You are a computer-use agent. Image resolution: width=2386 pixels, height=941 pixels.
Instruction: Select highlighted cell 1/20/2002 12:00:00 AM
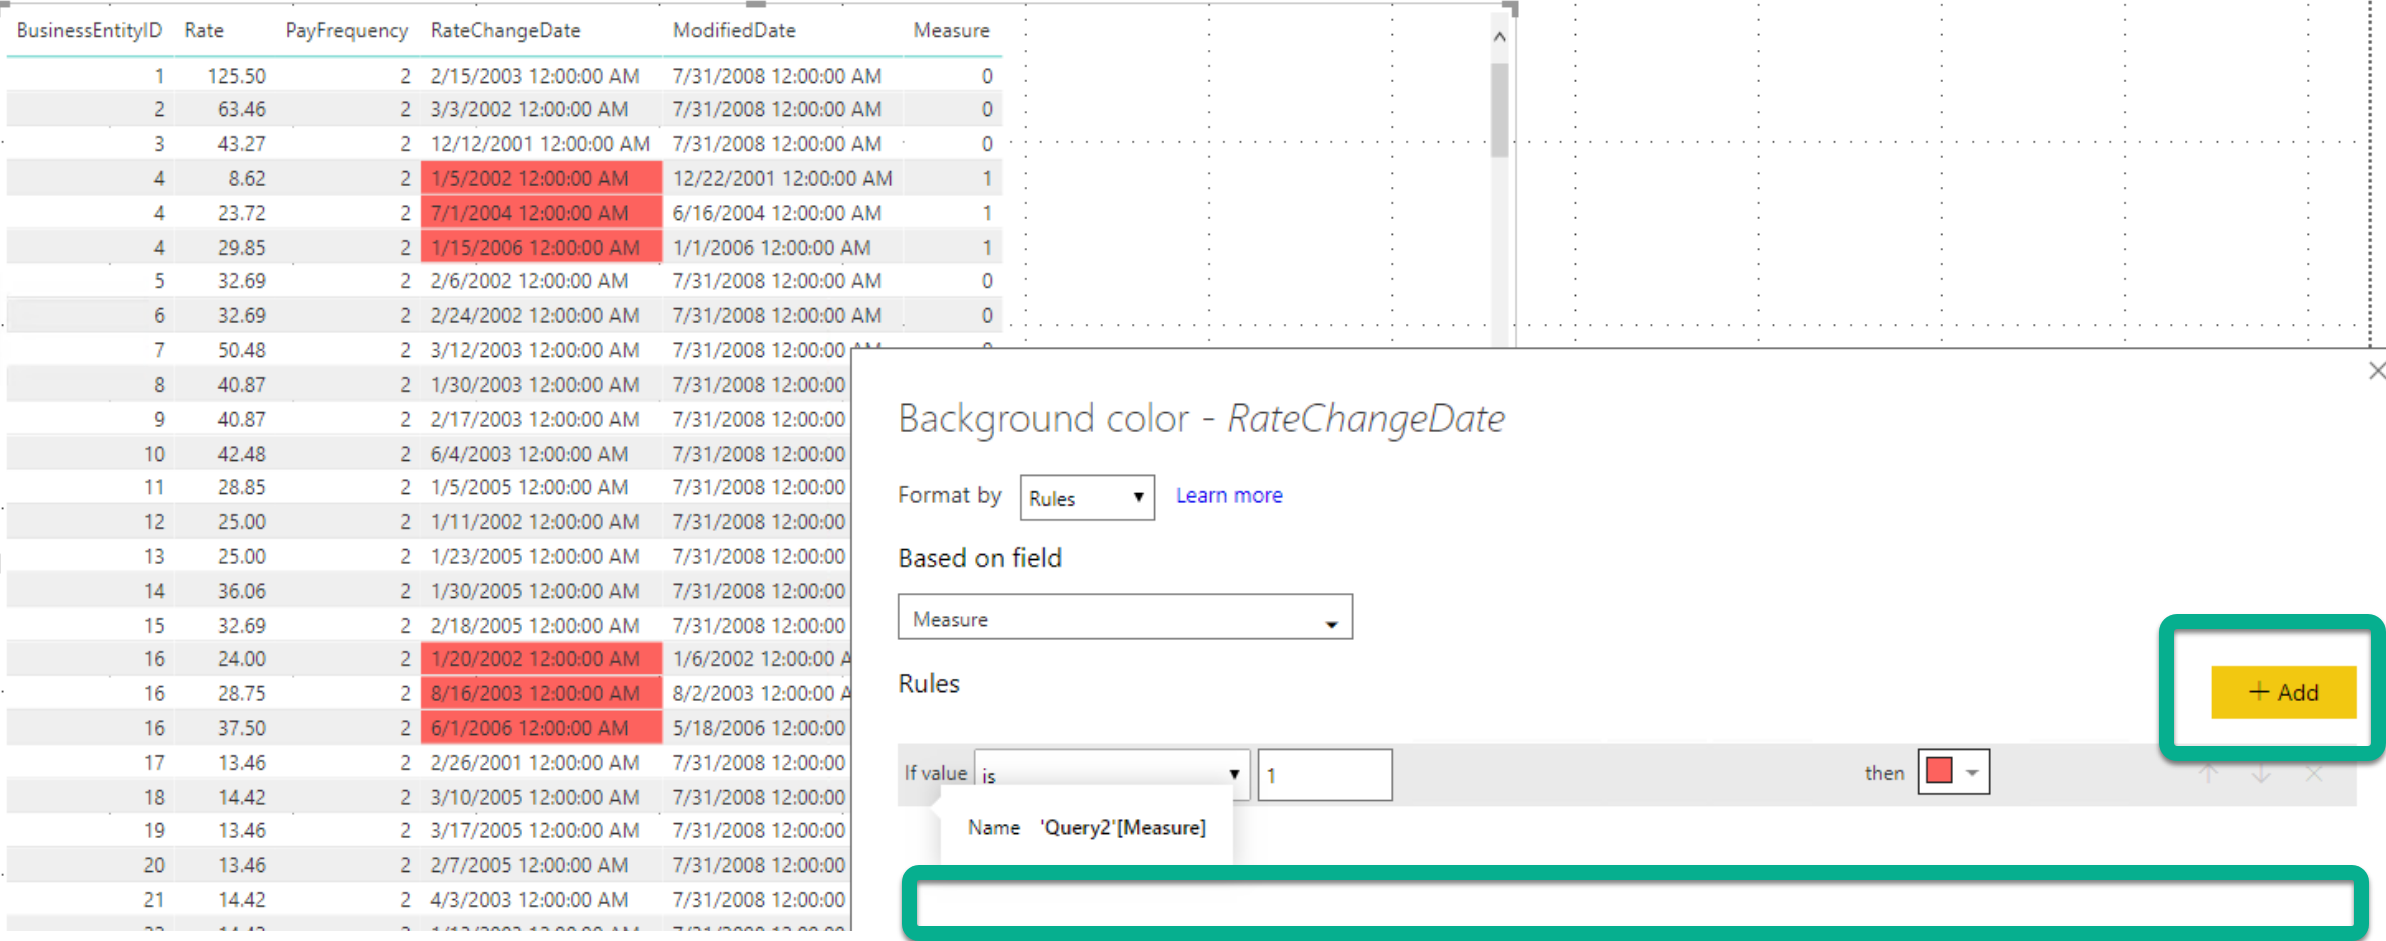[541, 658]
